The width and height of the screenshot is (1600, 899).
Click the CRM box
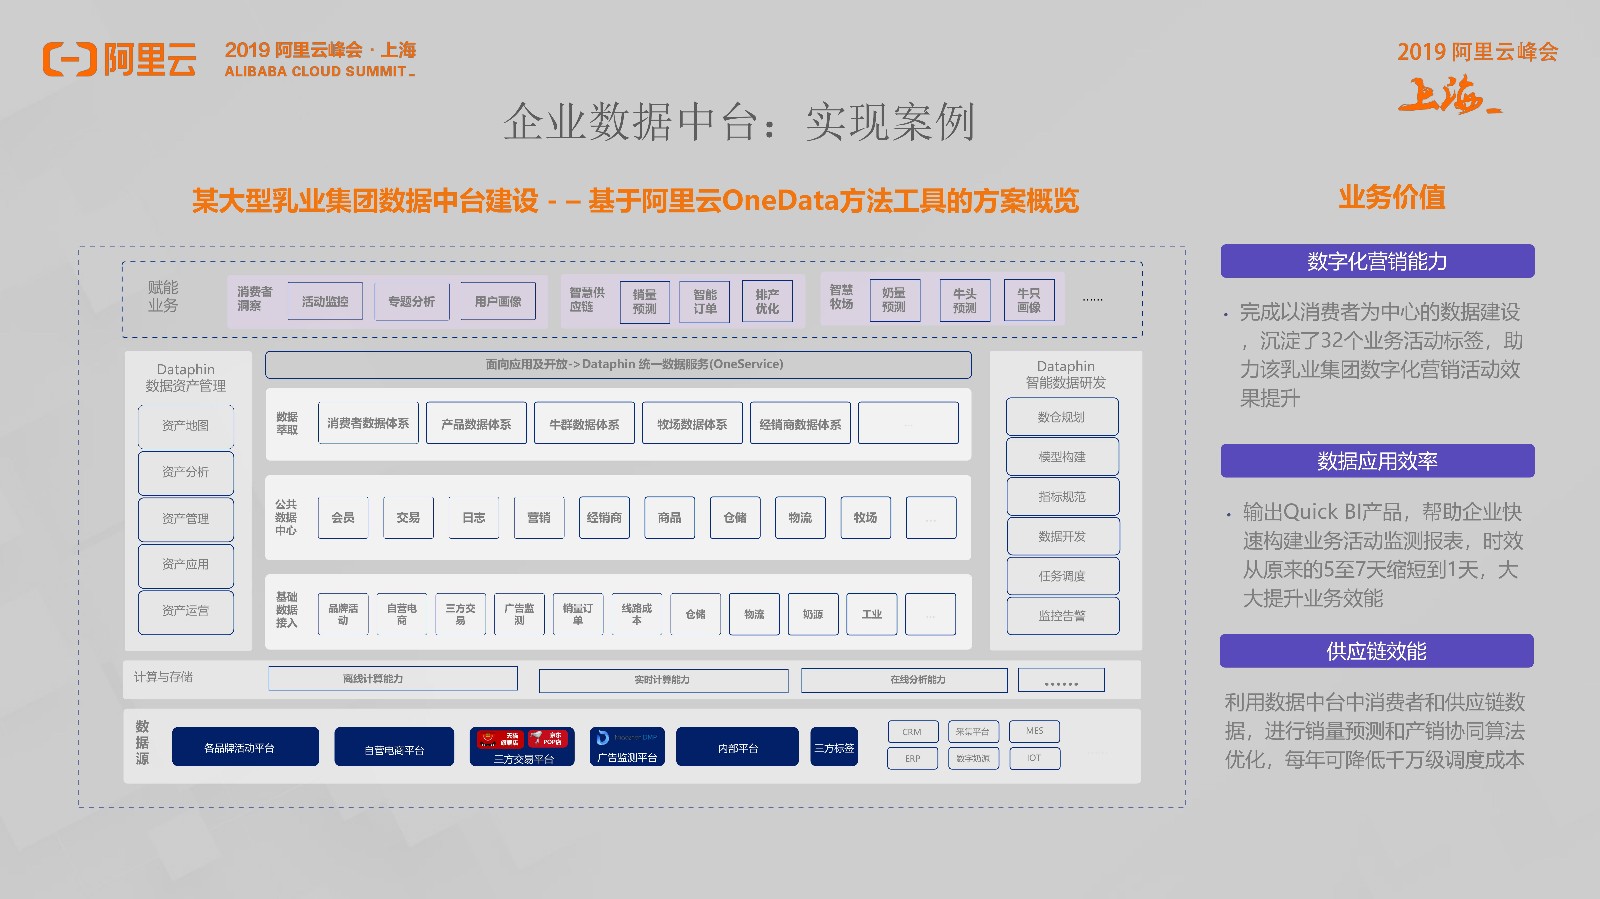point(913,732)
